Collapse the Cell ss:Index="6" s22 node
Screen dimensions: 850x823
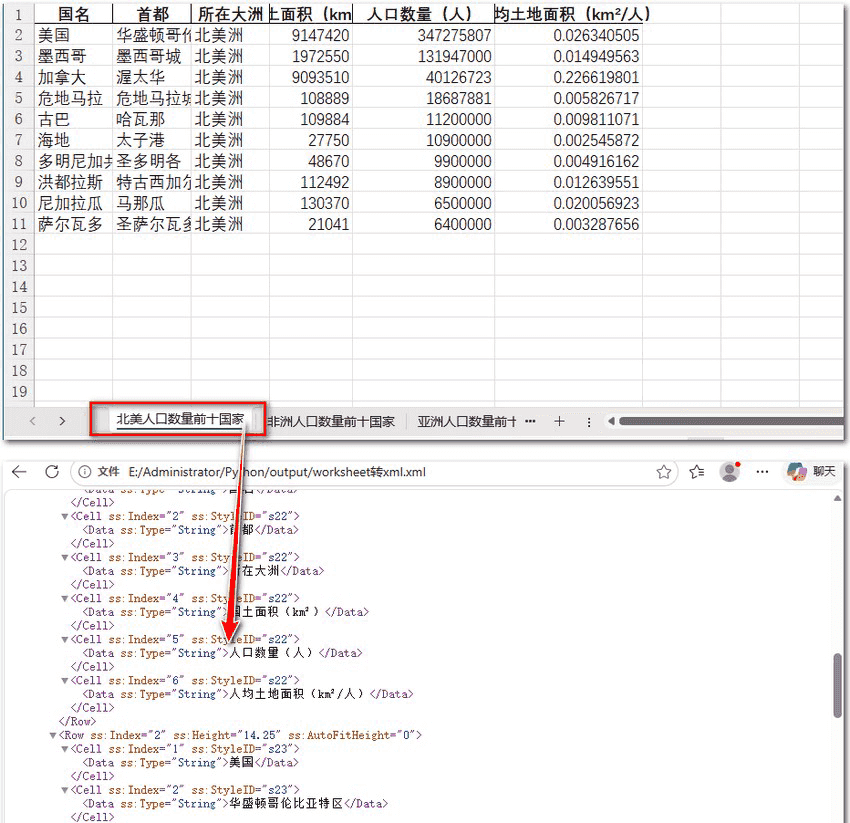coord(65,680)
